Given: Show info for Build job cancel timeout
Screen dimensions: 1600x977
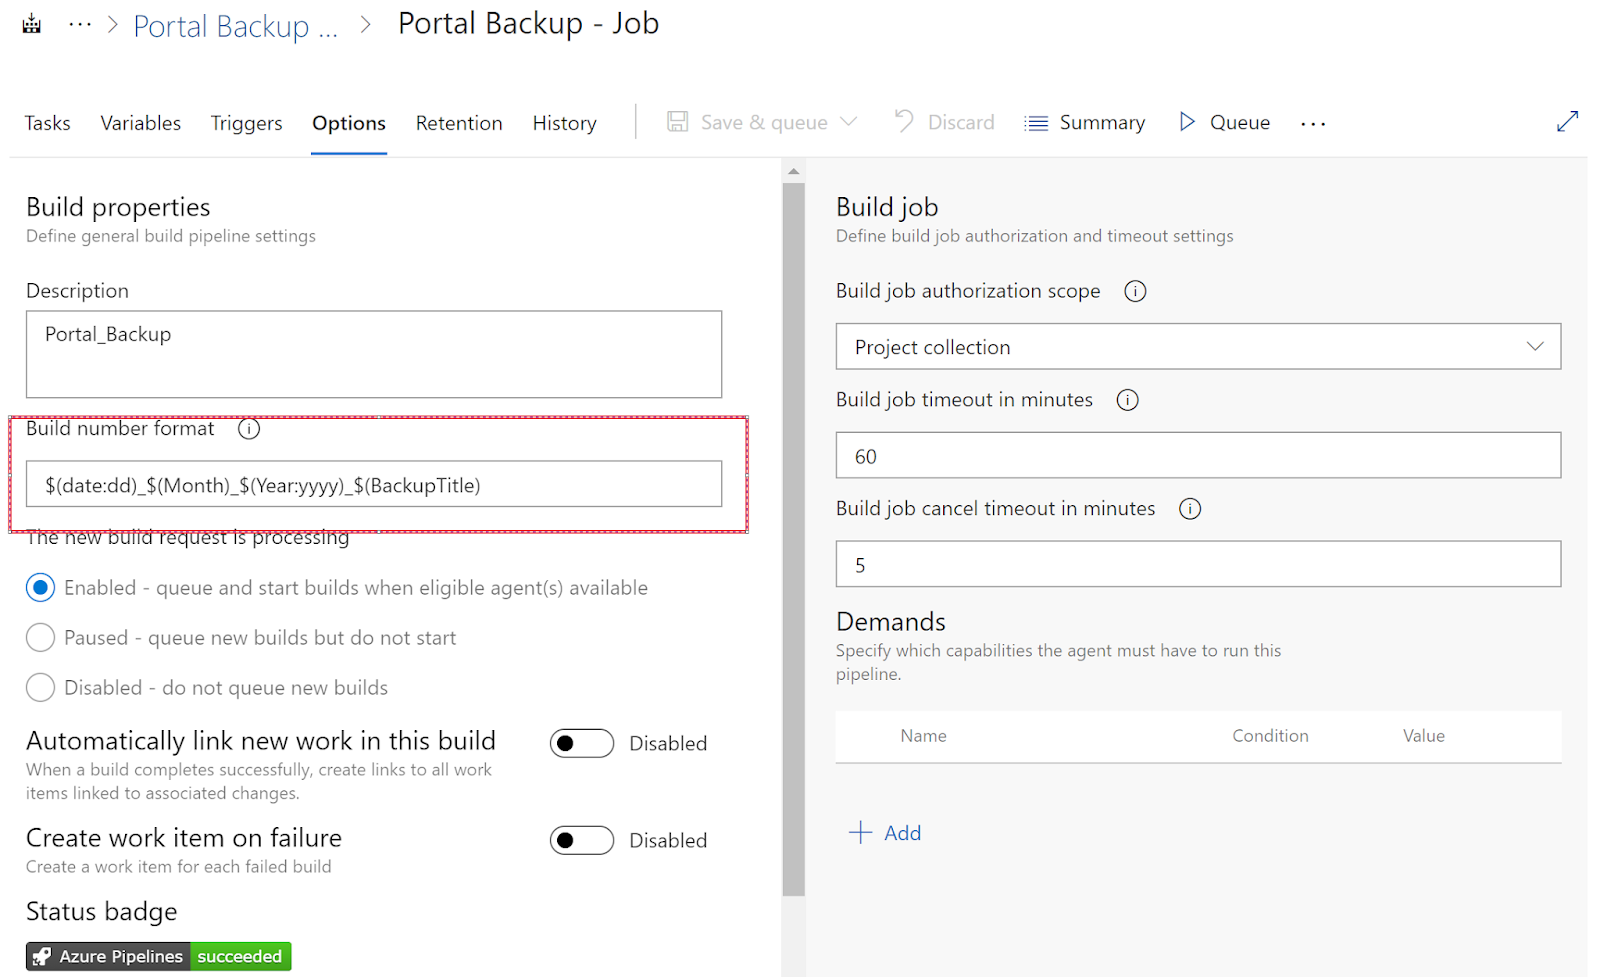Looking at the screenshot, I should 1190,509.
